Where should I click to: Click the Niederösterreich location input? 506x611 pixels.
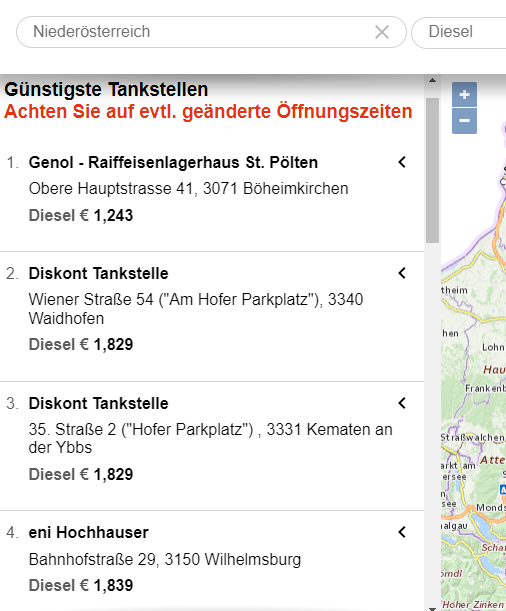[211, 32]
